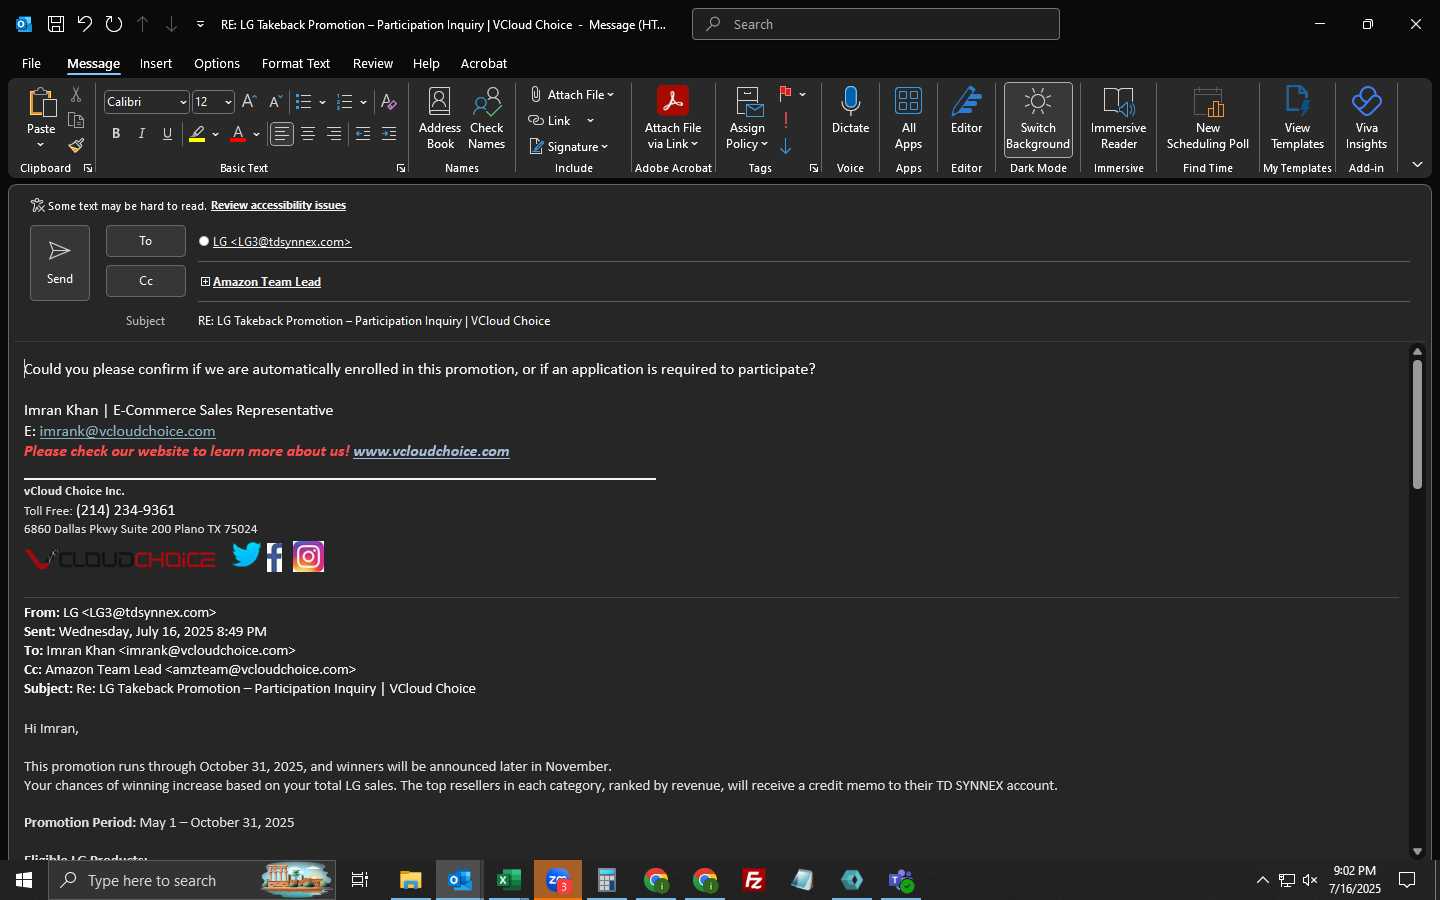The width and height of the screenshot is (1440, 900).
Task: Shrink font size with the smaller A icon
Action: point(275,102)
